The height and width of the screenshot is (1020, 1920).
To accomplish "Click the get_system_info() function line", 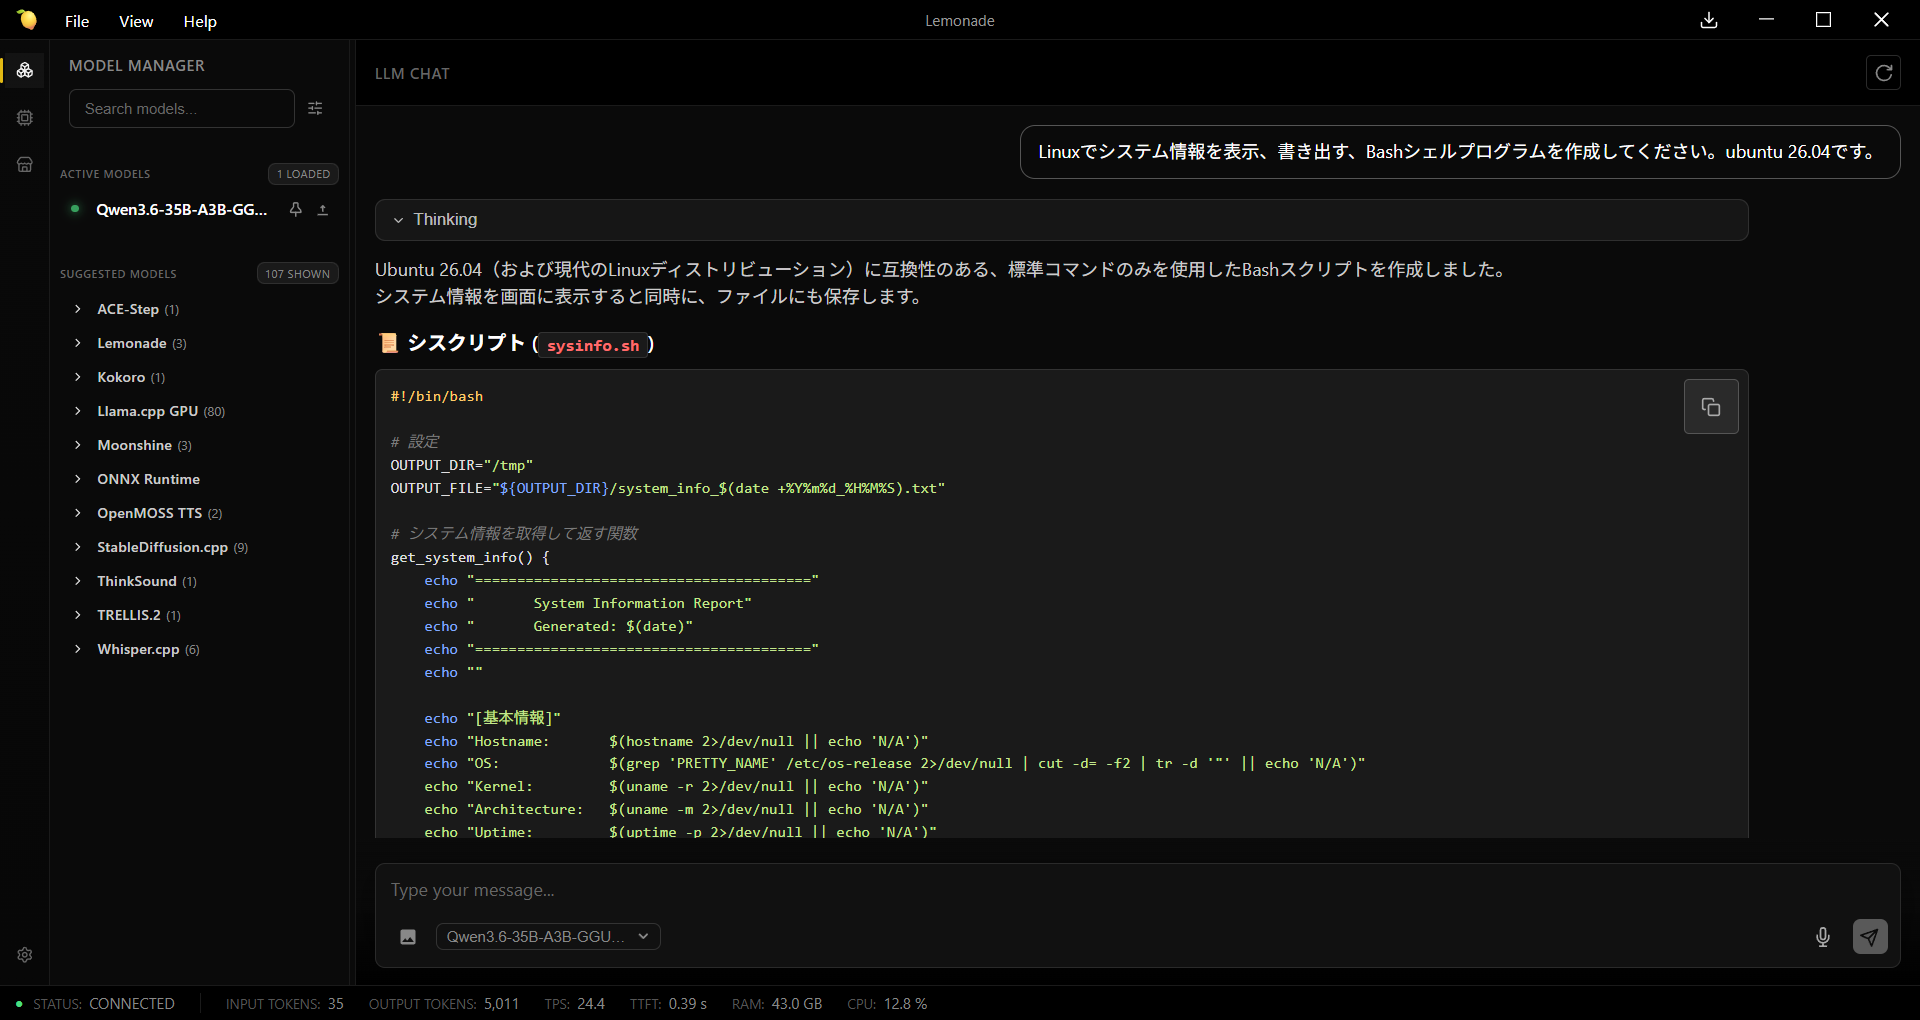I will coord(470,558).
